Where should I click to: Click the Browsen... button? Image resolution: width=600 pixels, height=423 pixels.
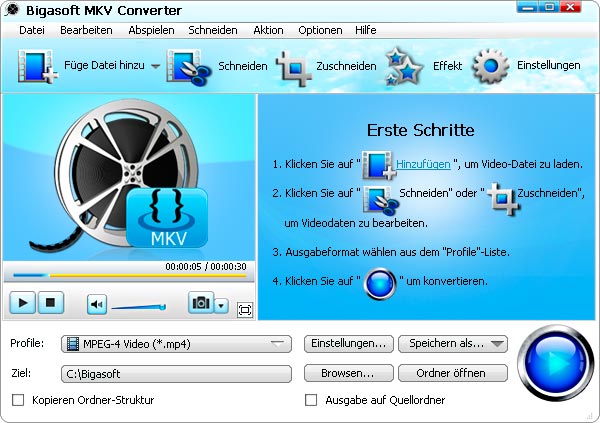point(349,373)
